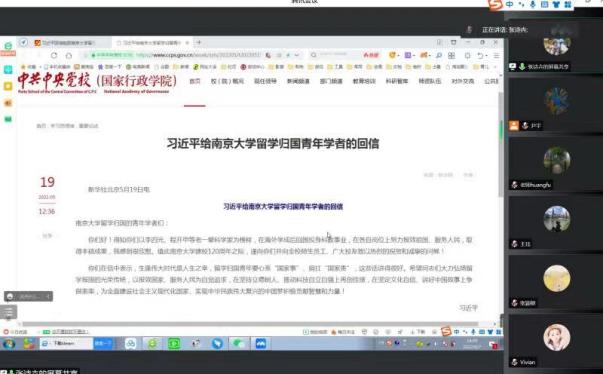Reload the page with the browser refresh icon
603x374 pixels.
click(x=54, y=55)
